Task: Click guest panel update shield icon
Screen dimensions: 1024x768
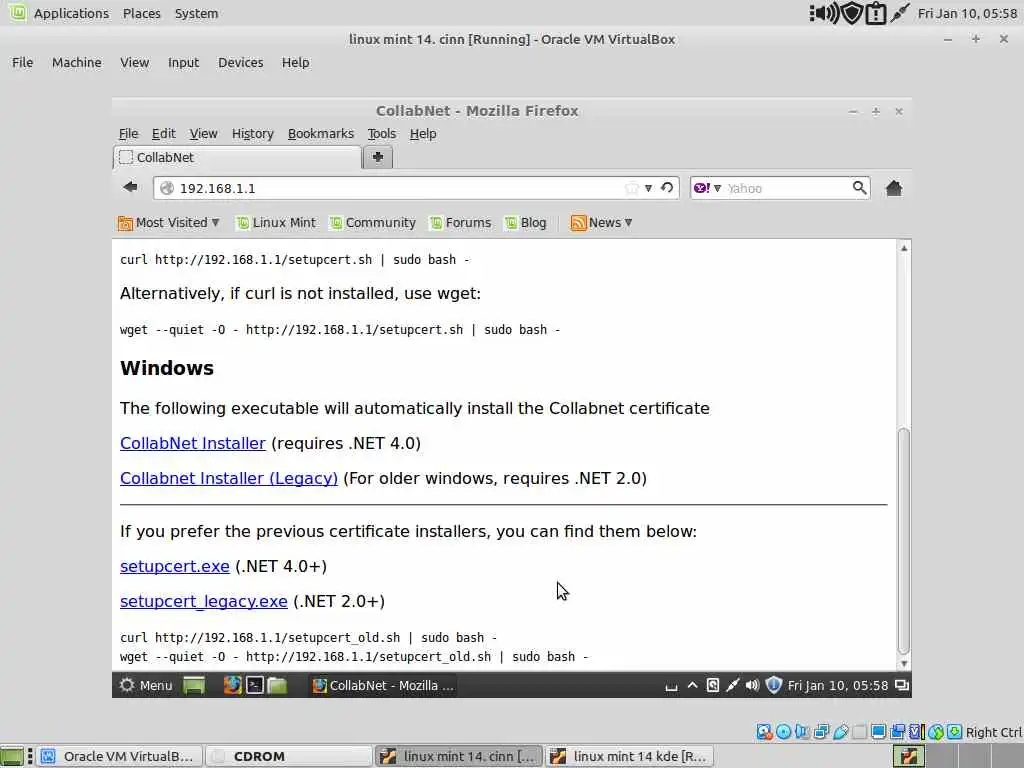Action: 773,685
